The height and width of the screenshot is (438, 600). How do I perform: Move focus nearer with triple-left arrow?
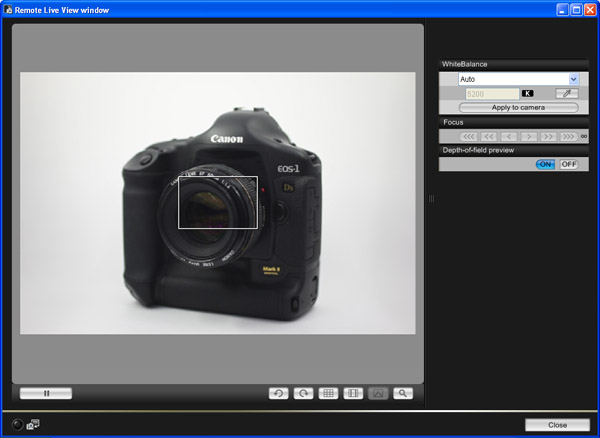(x=469, y=136)
